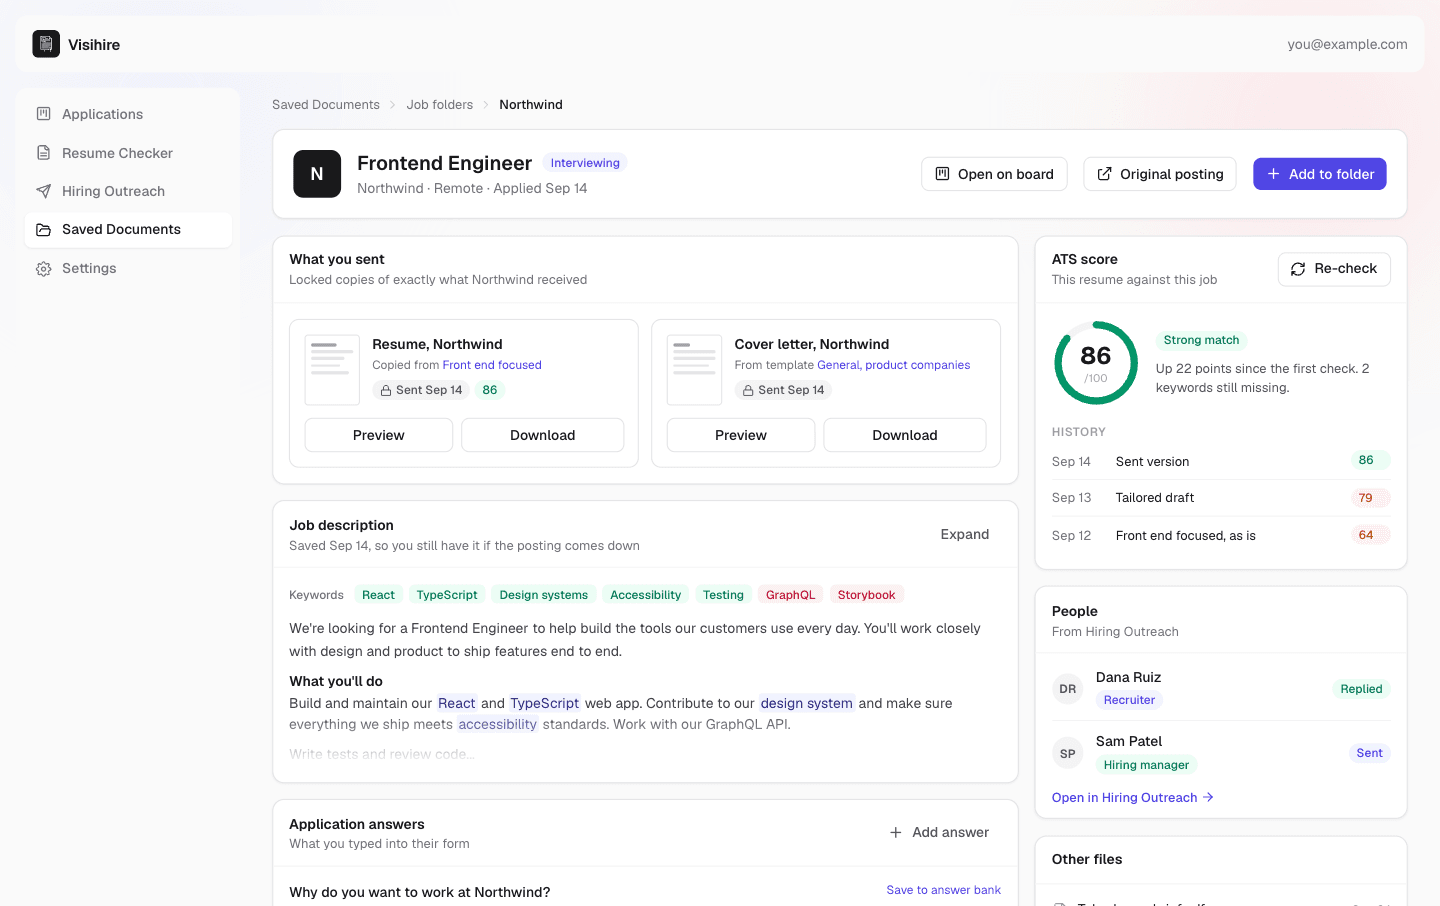Select Saved Documents in the sidebar
The width and height of the screenshot is (1440, 906).
click(128, 230)
